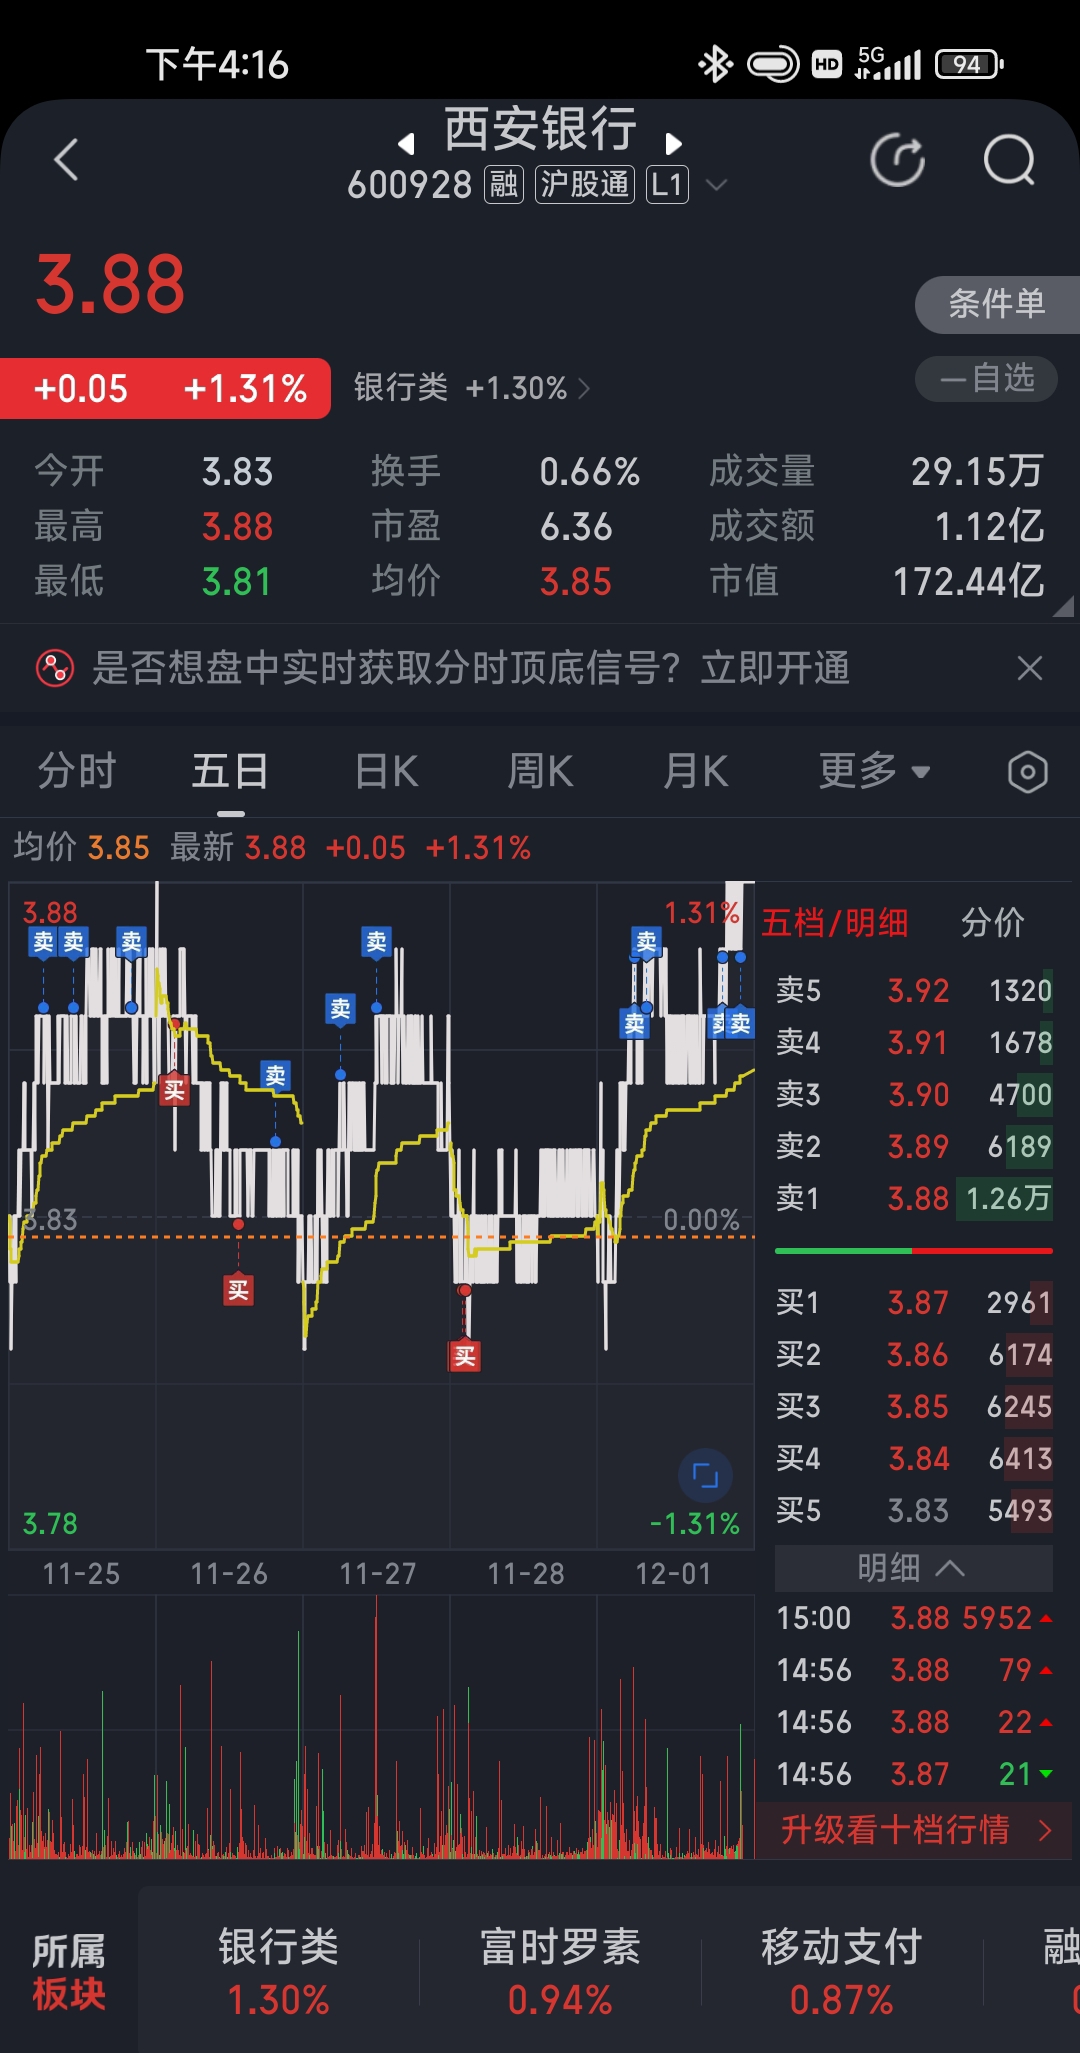This screenshot has width=1080, height=2053.
Task: Tap the 融 margin badge
Action: (504, 184)
